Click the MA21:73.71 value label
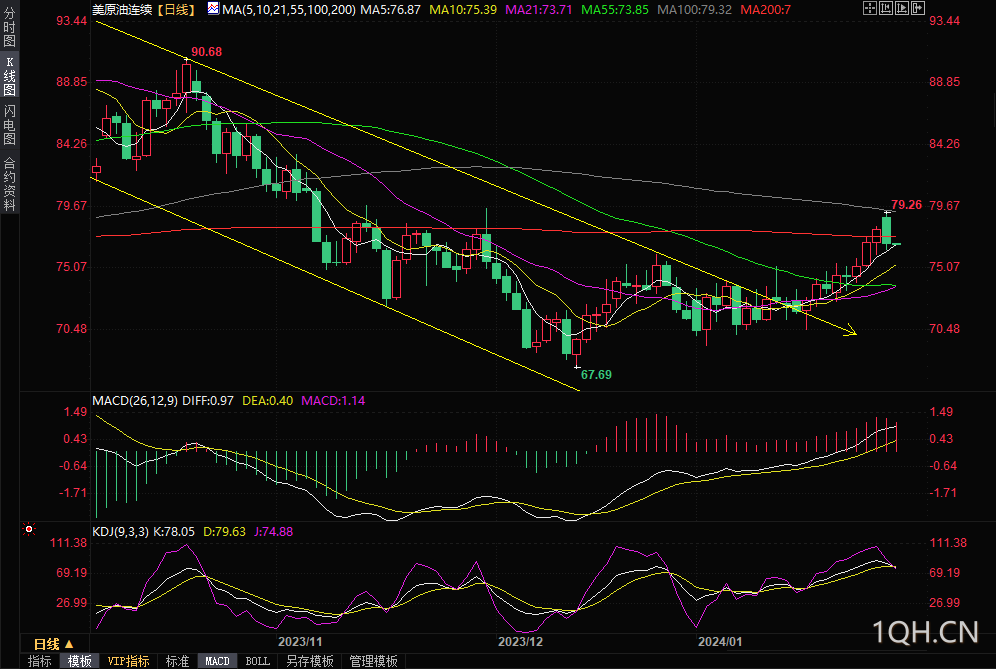This screenshot has width=996, height=669. point(539,10)
